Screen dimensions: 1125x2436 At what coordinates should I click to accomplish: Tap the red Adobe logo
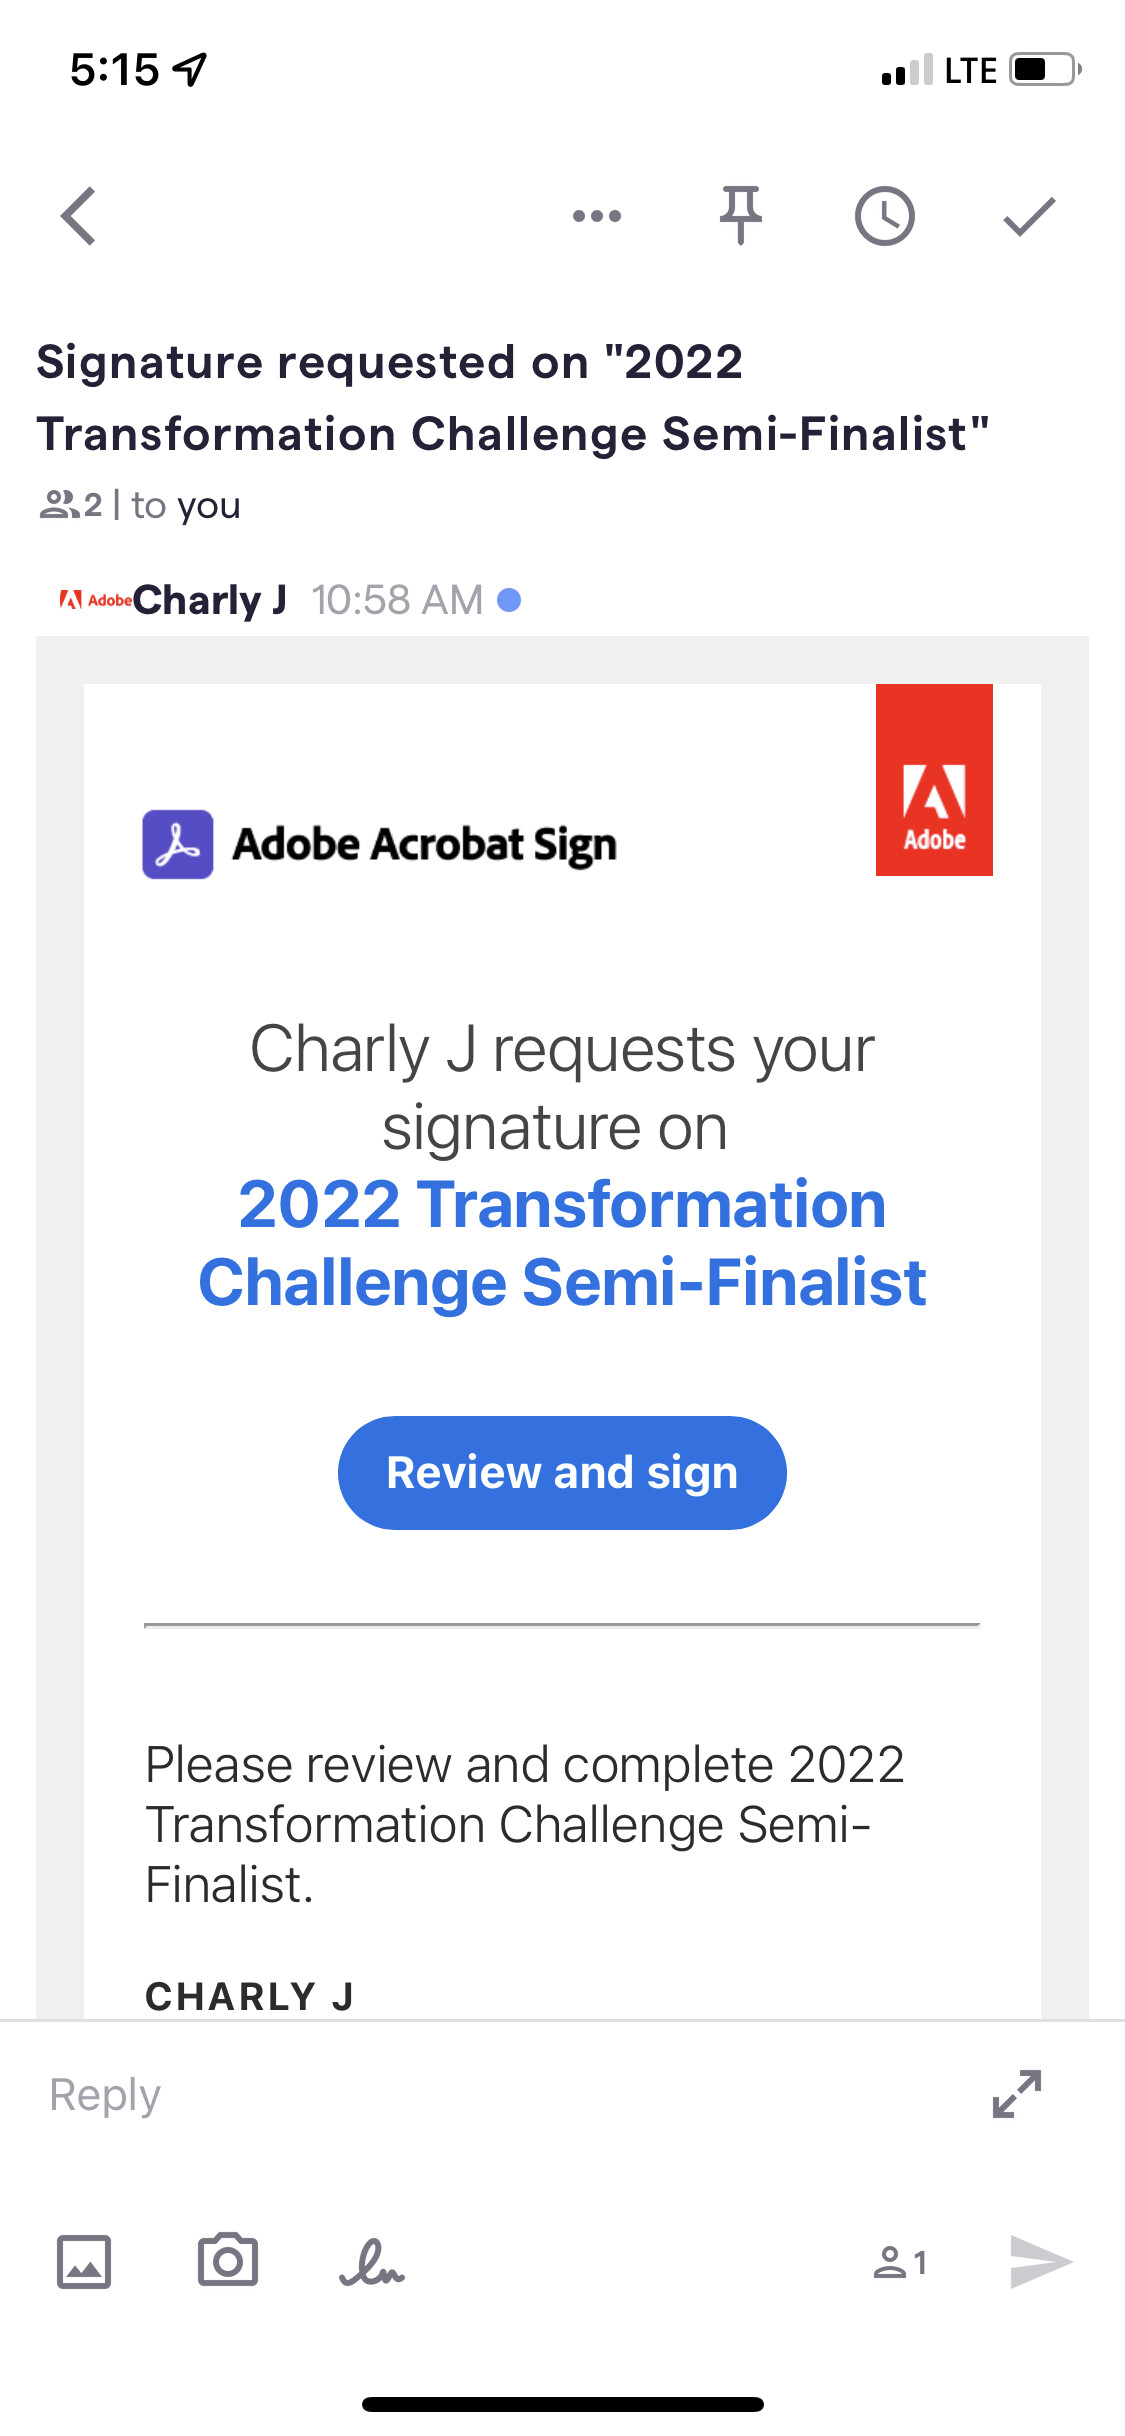click(934, 780)
